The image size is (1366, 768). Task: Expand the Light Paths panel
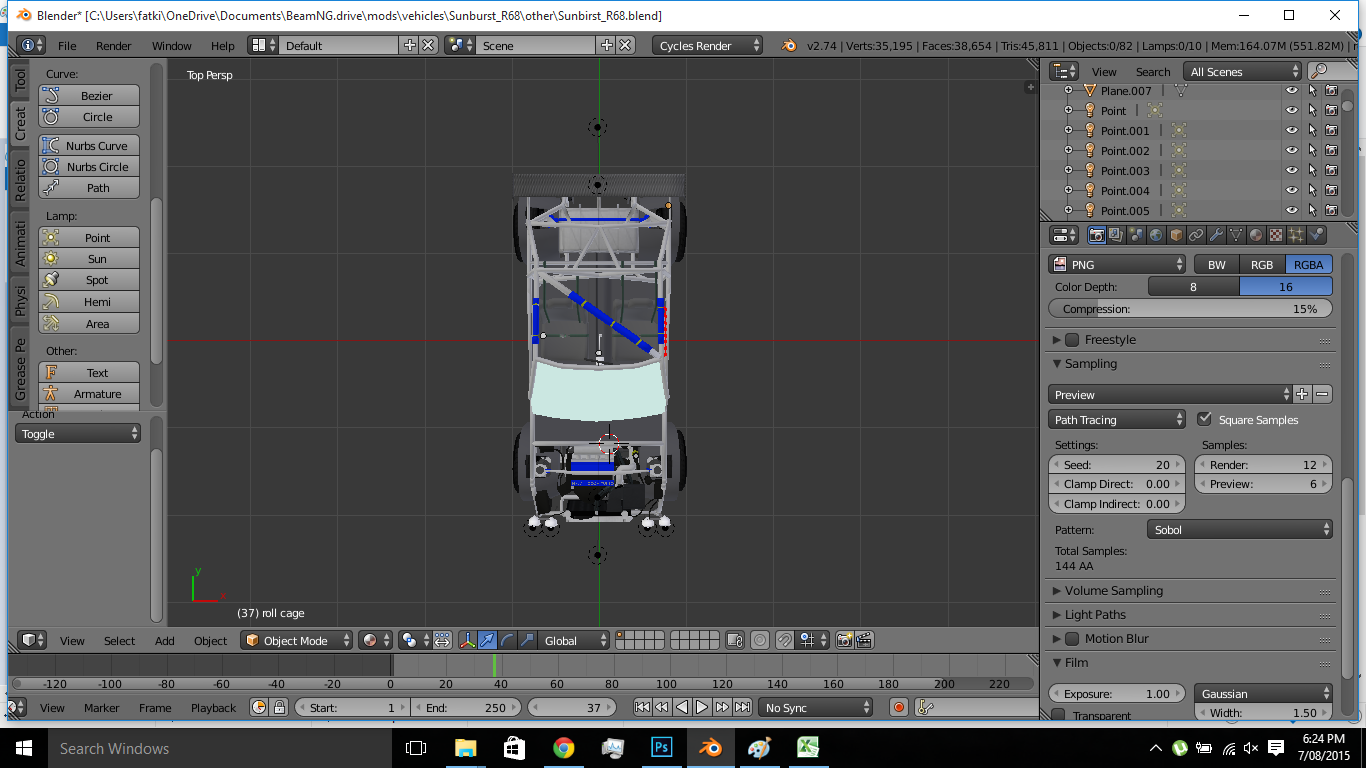coord(1095,615)
